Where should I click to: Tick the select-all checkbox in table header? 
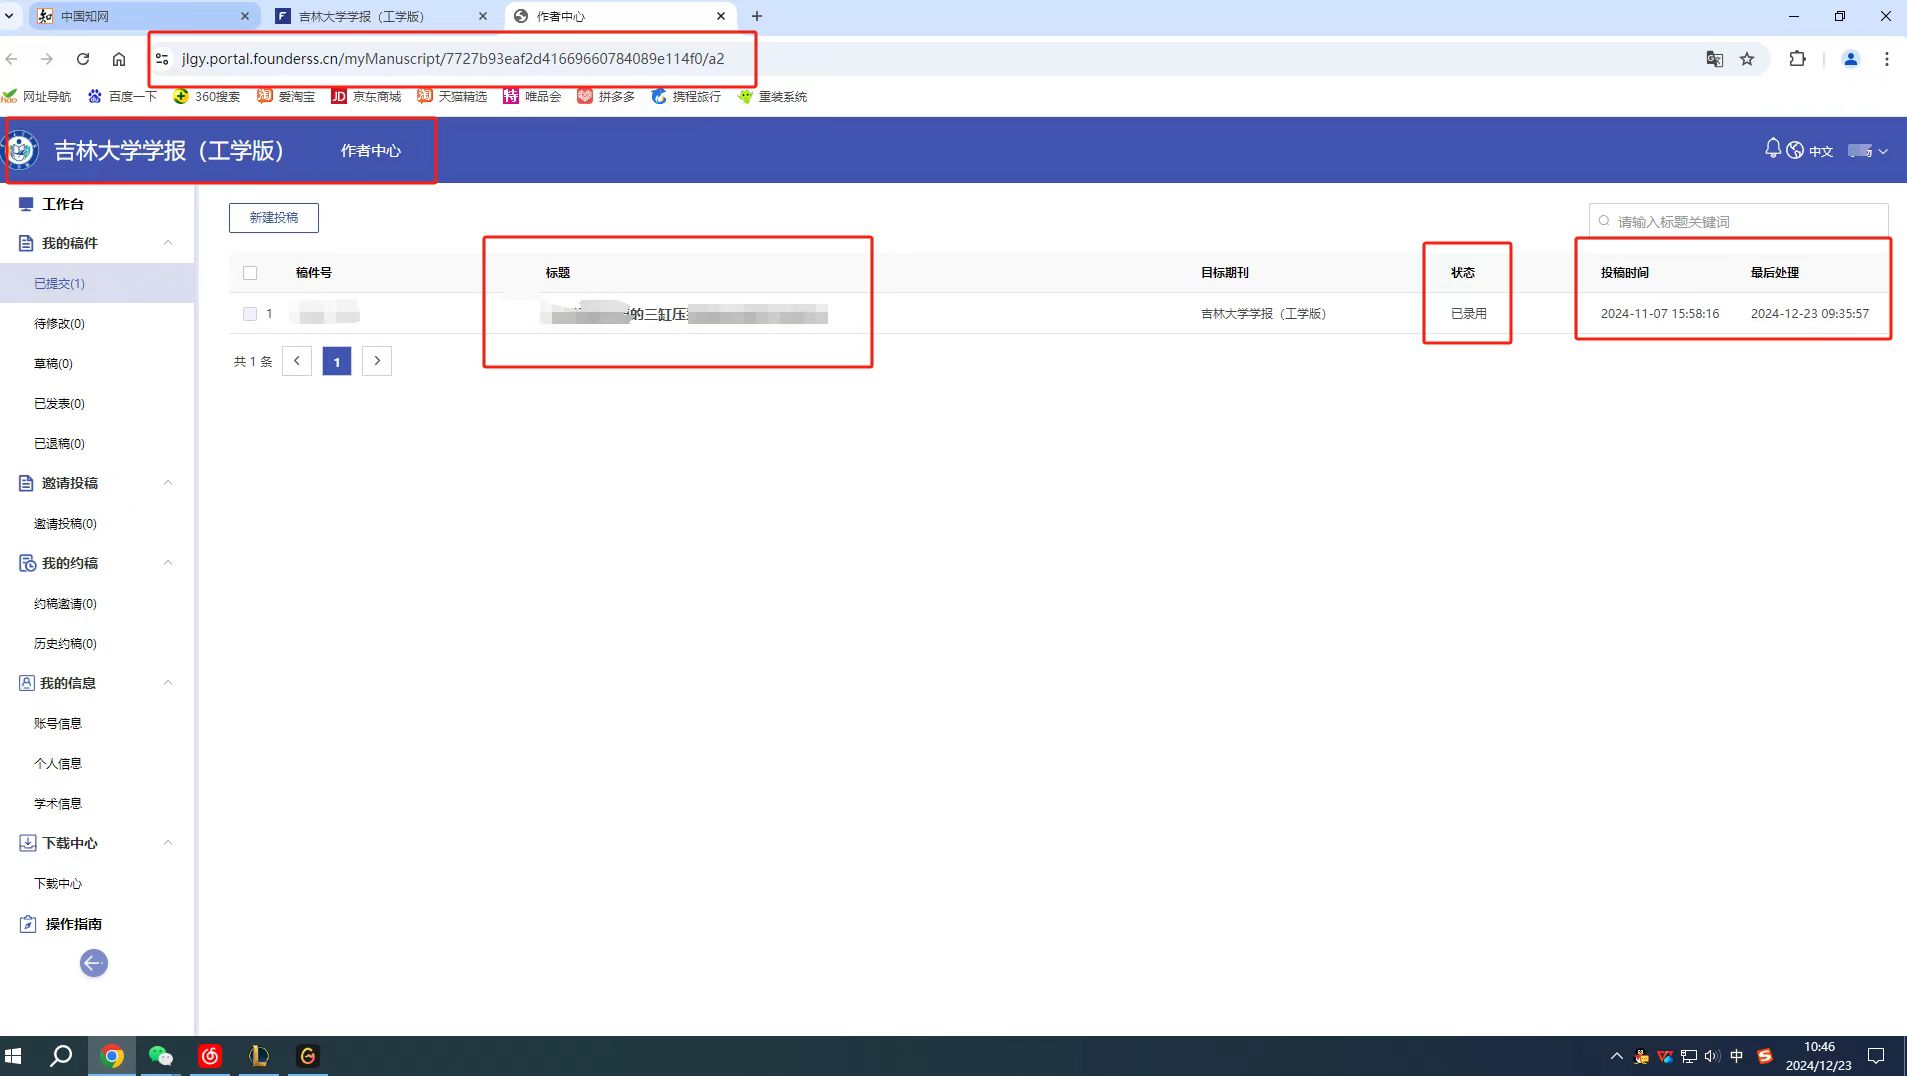tap(250, 273)
